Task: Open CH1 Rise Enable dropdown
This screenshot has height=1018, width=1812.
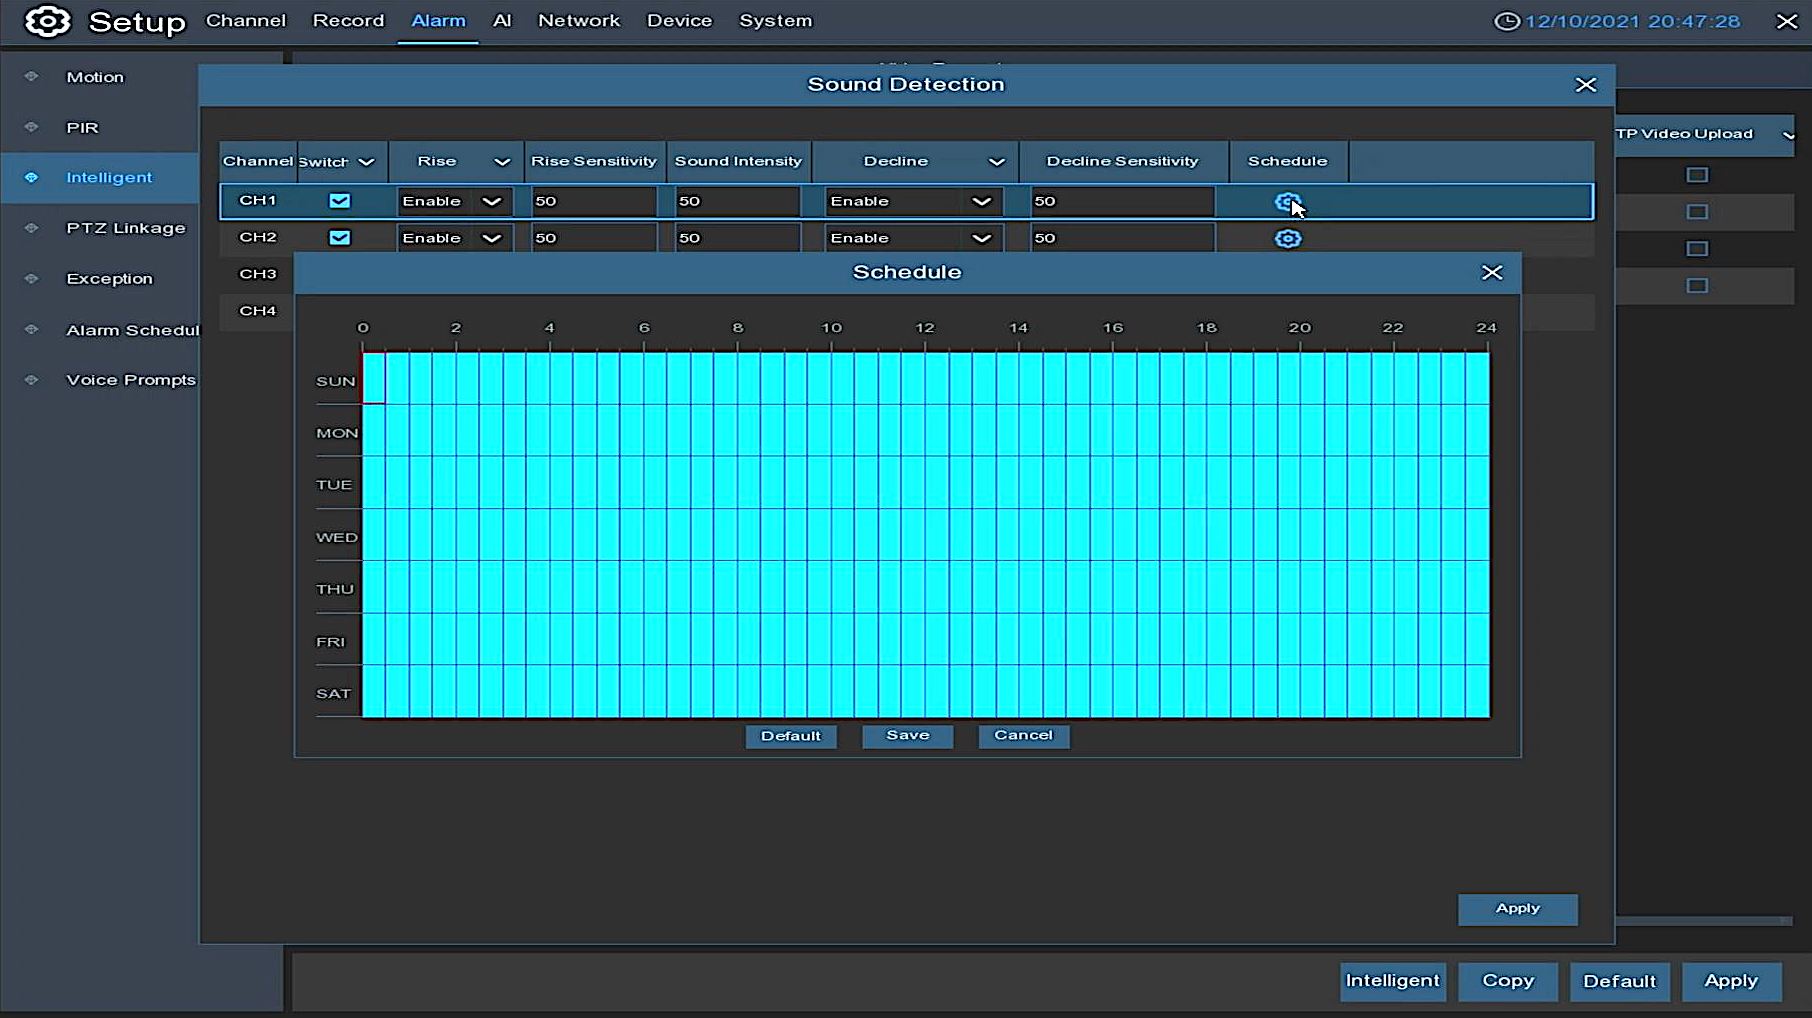Action: tap(455, 201)
